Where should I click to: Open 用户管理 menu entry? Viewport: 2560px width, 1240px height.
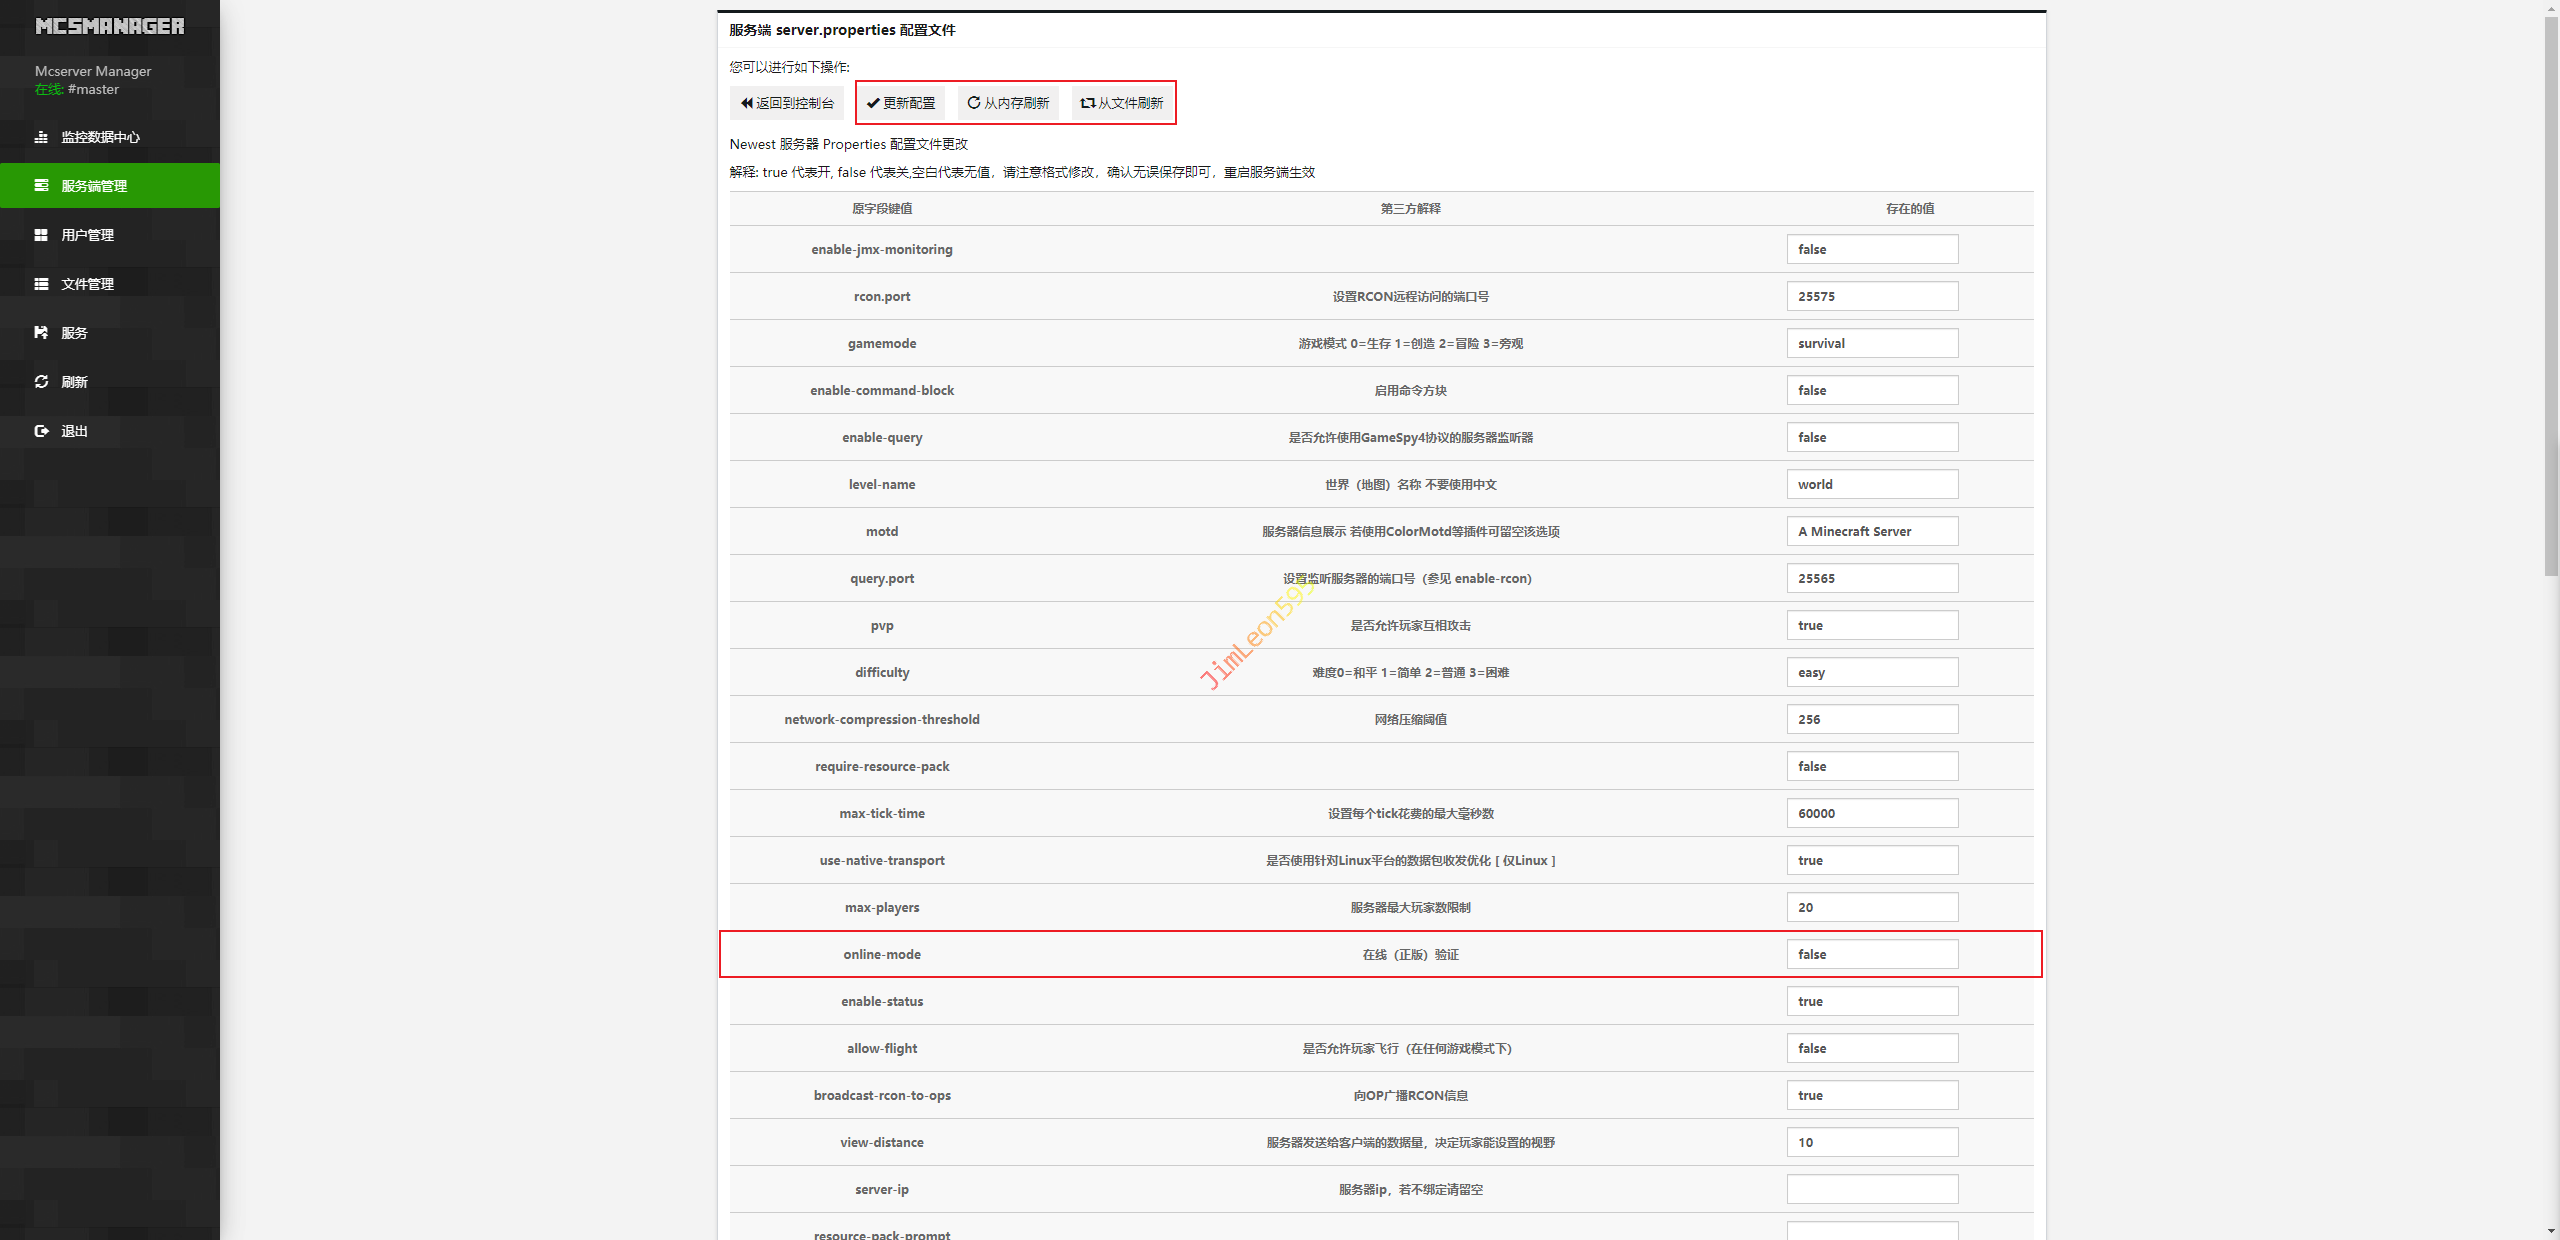88,235
